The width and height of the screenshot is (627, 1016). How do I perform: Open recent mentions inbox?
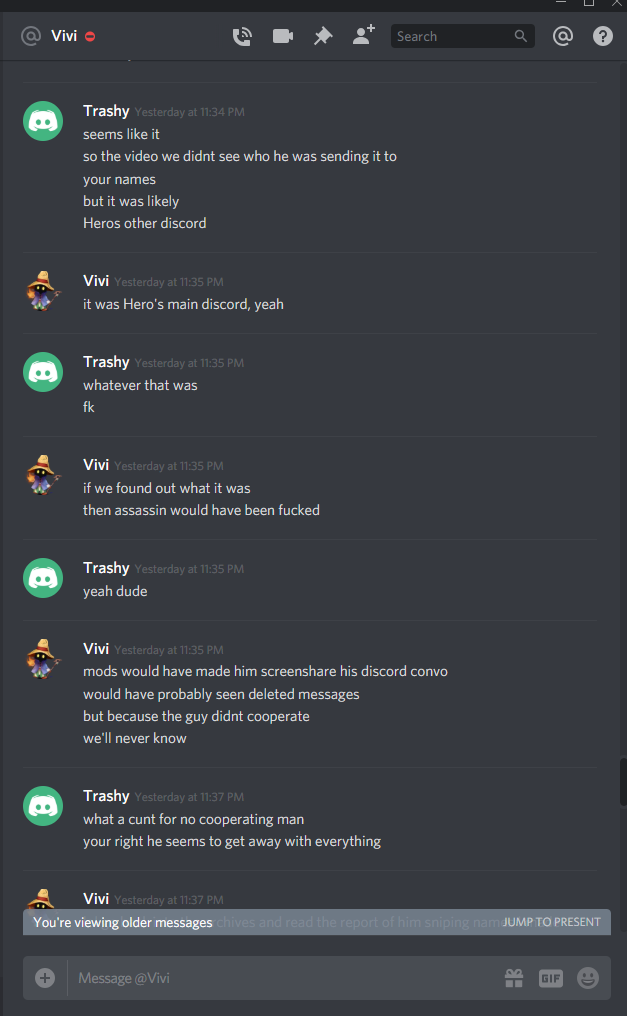point(563,36)
